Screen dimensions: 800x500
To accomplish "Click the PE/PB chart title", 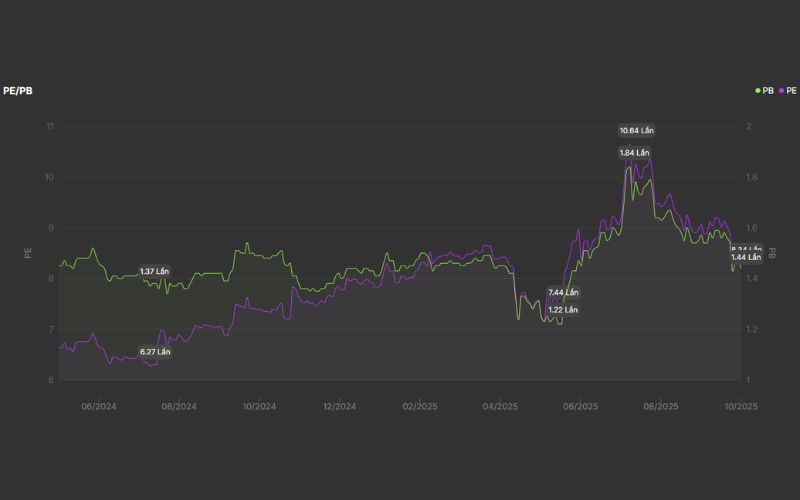I will point(19,90).
